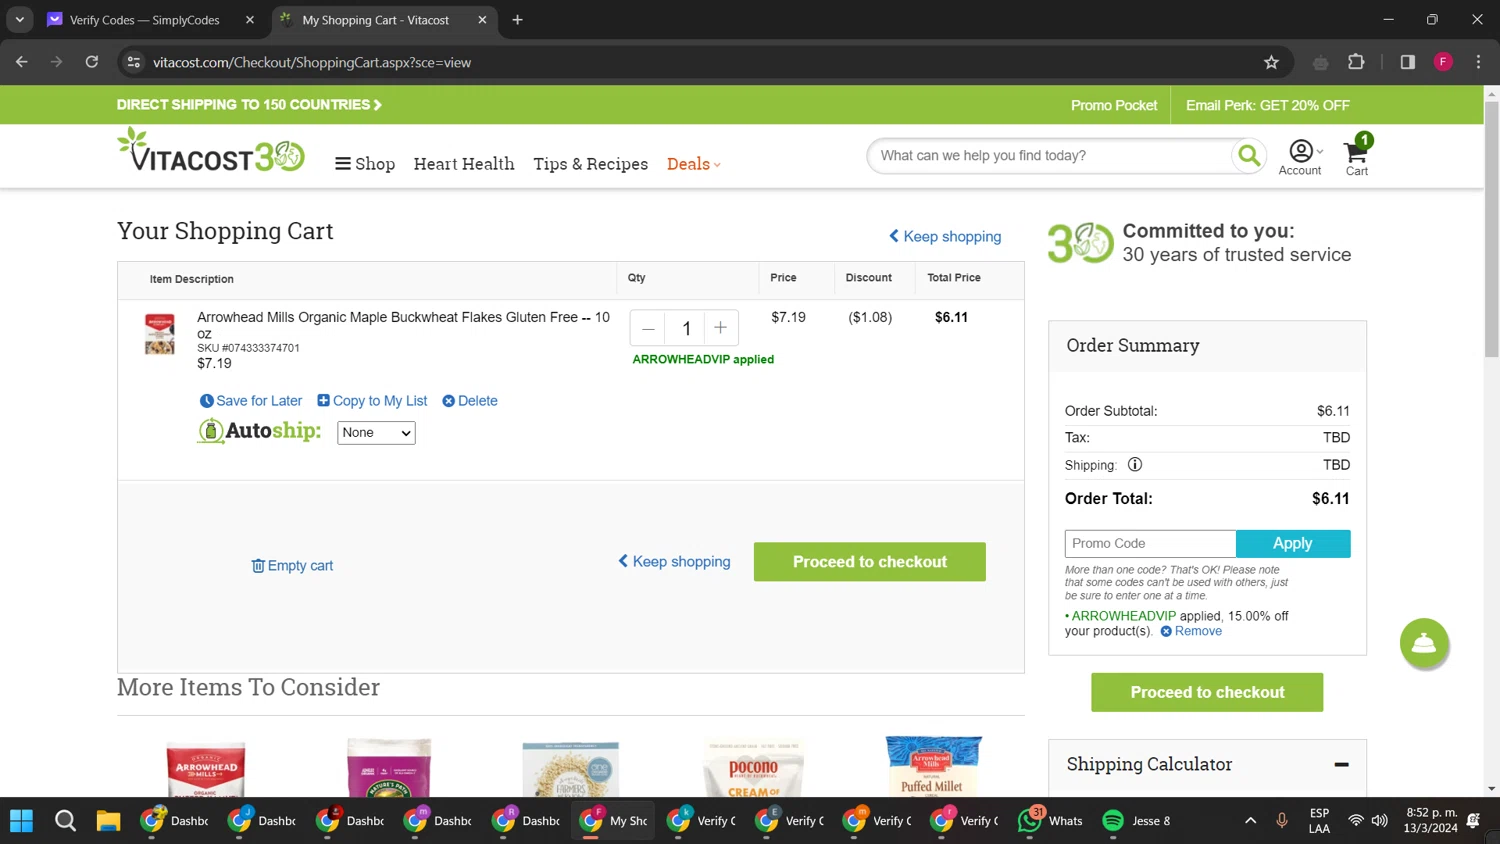Screen dimensions: 1500x844
Task: Close the My Shopping Cart - Vitacost tab
Action: (482, 20)
